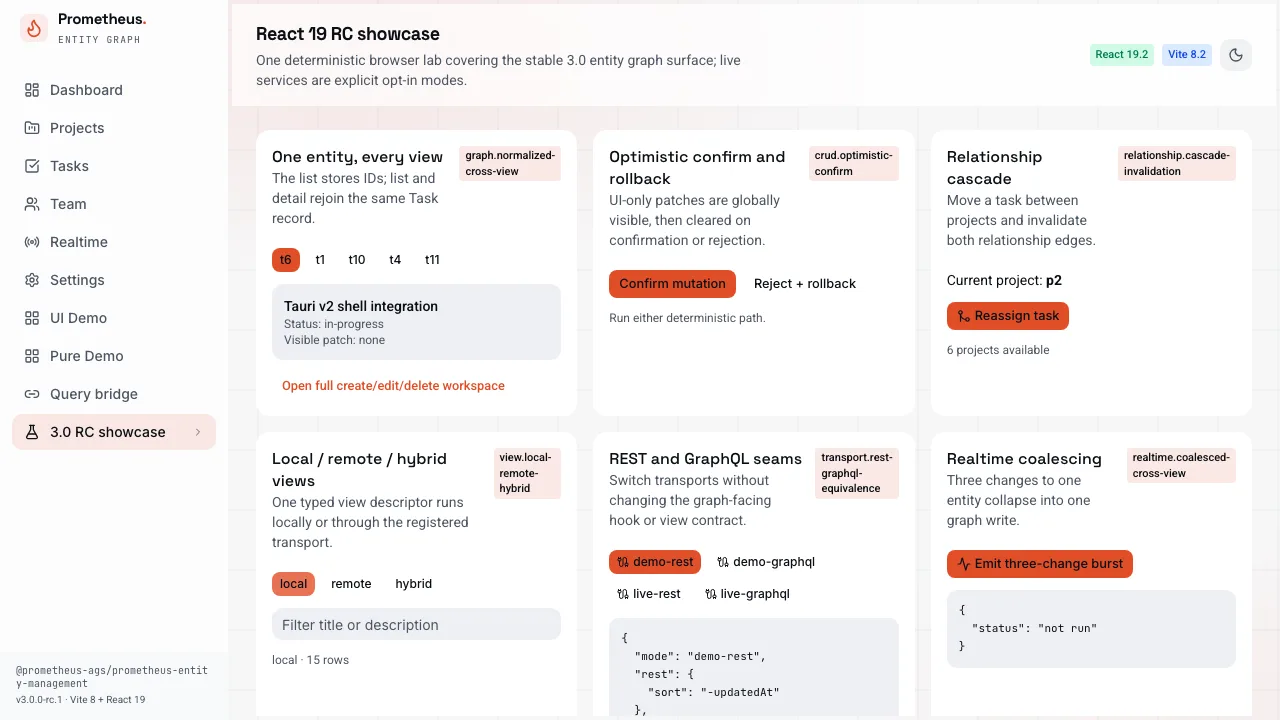
Task: Select task tab t4
Action: click(395, 260)
